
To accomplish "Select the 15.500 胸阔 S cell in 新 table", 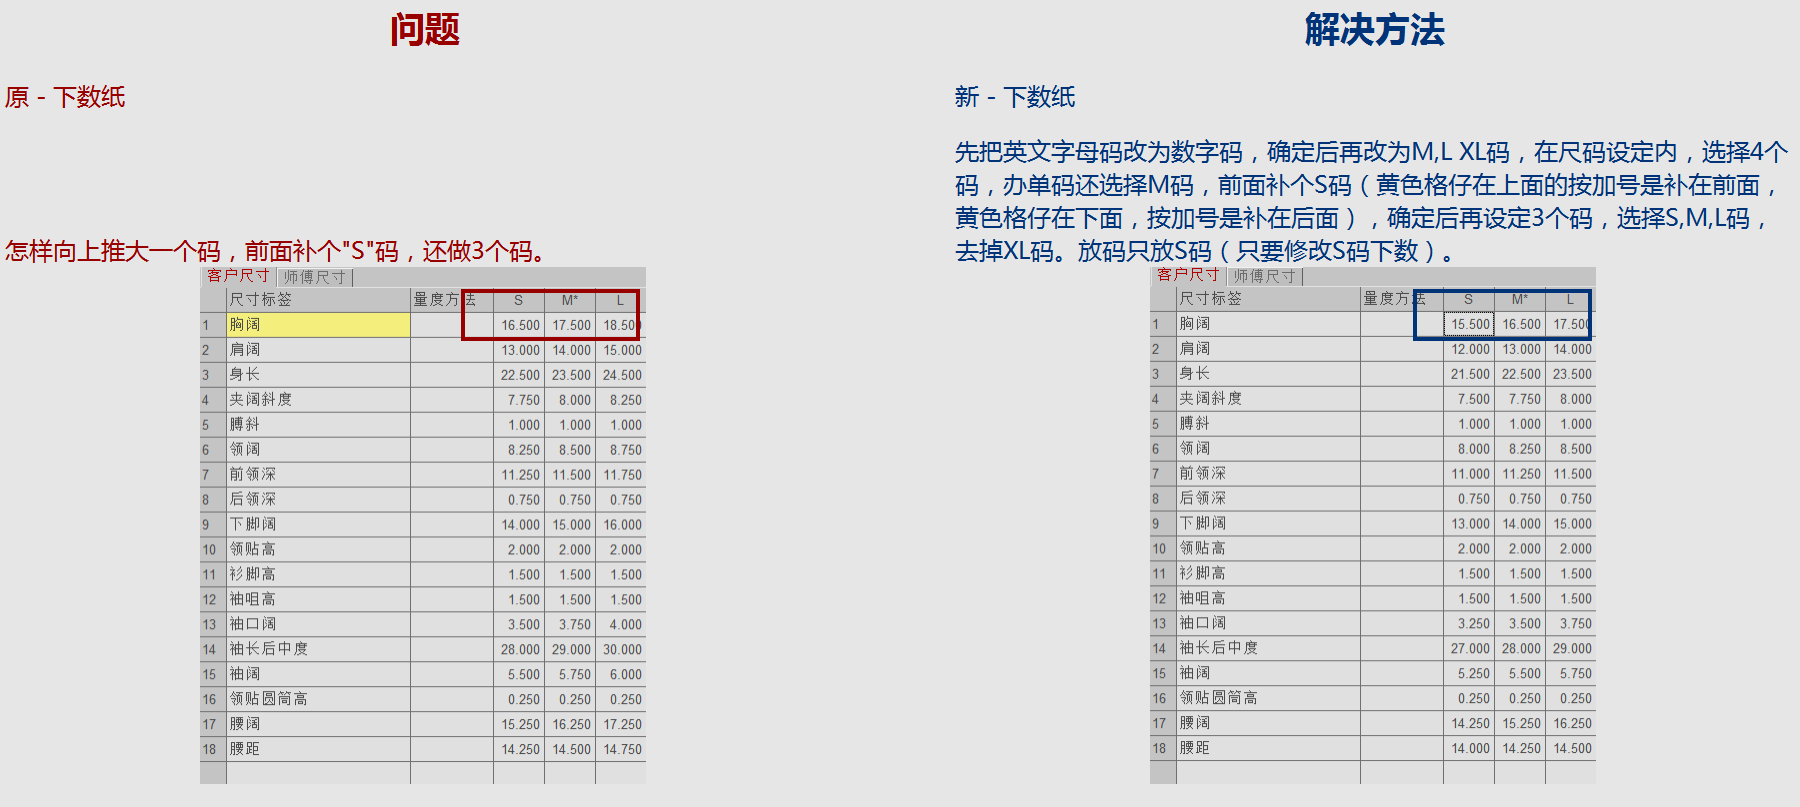I will pyautogui.click(x=1469, y=324).
